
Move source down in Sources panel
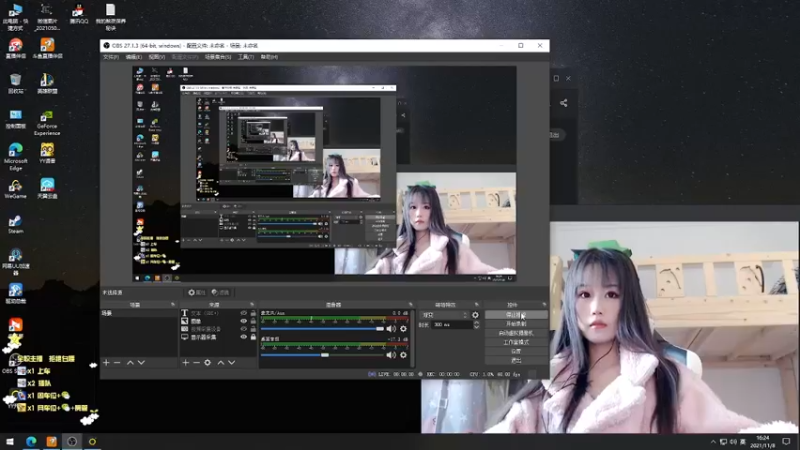[x=232, y=363]
